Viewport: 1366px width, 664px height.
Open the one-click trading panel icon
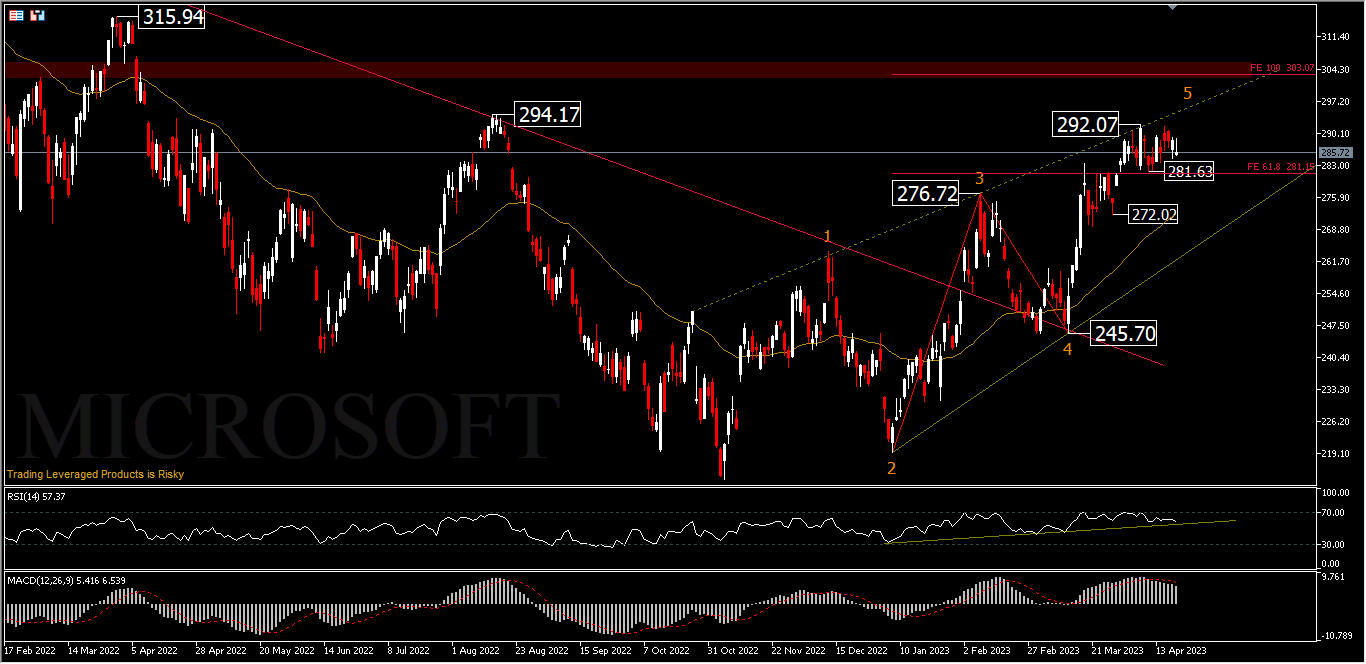37,16
